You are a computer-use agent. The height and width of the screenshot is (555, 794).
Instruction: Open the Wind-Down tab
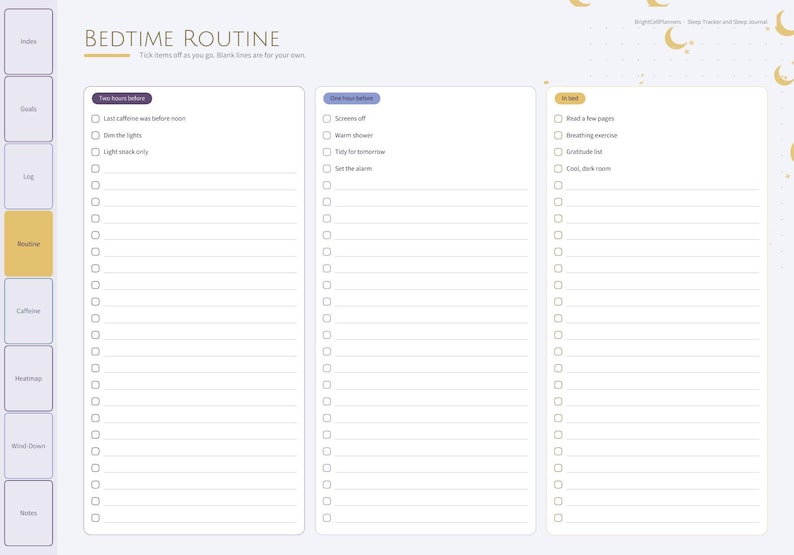pos(28,446)
